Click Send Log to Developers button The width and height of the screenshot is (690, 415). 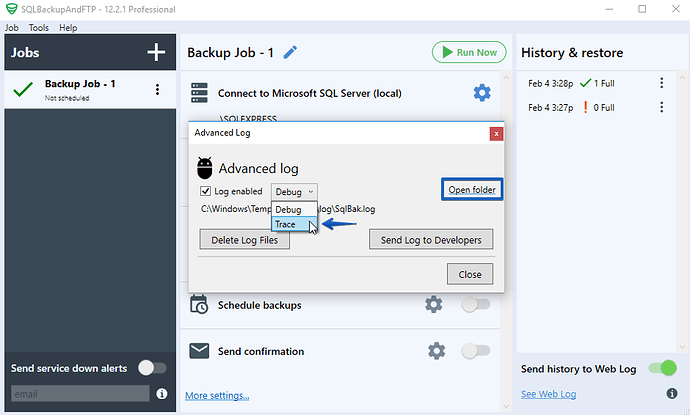431,240
